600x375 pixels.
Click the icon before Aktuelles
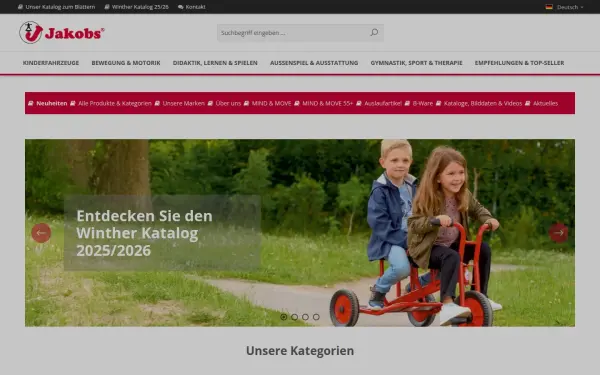pyautogui.click(x=527, y=103)
